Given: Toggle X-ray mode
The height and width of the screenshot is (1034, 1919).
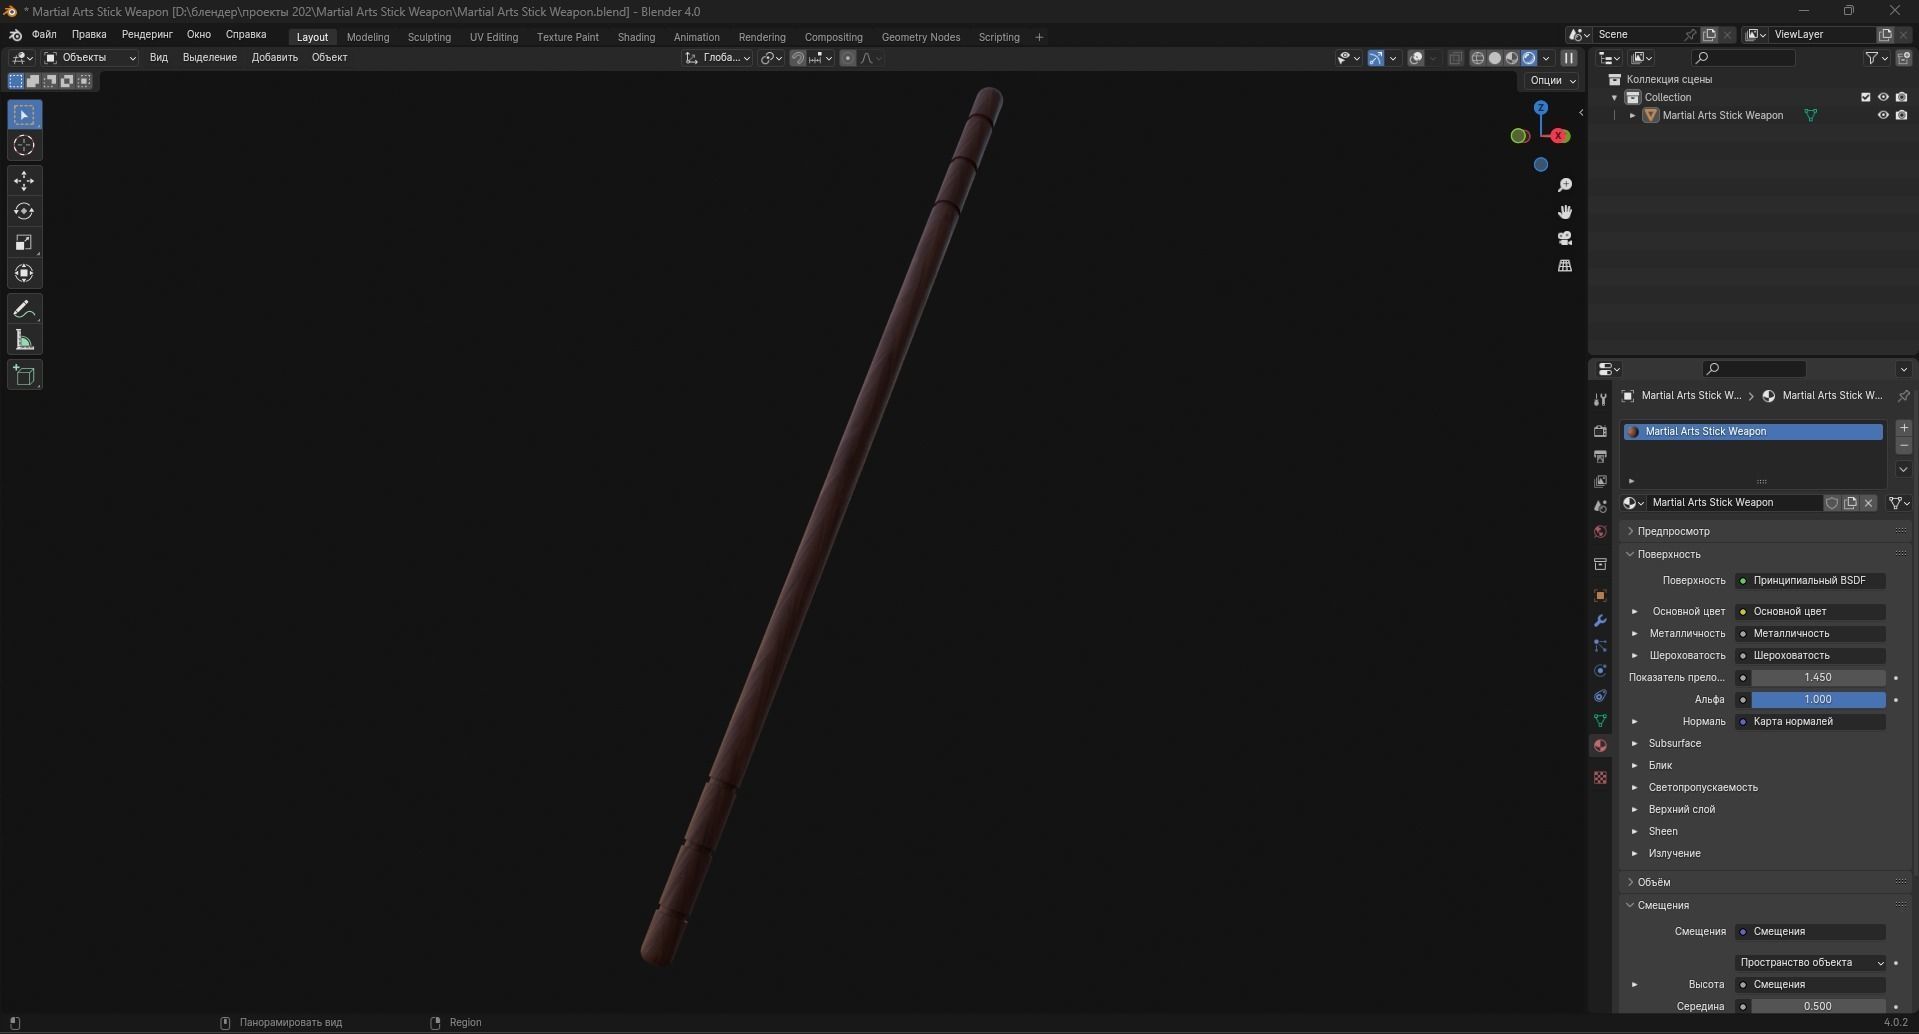Looking at the screenshot, I should click(x=1455, y=58).
